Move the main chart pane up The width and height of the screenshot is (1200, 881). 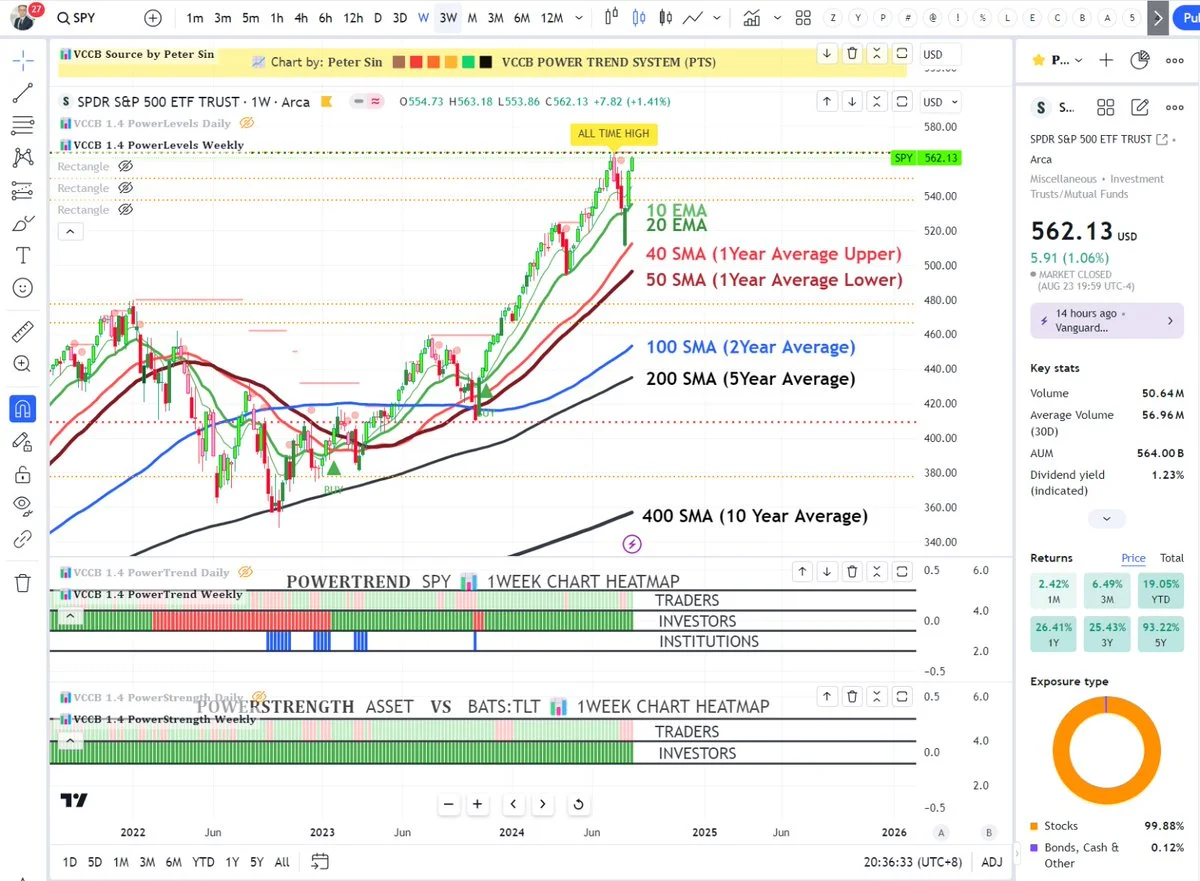827,101
